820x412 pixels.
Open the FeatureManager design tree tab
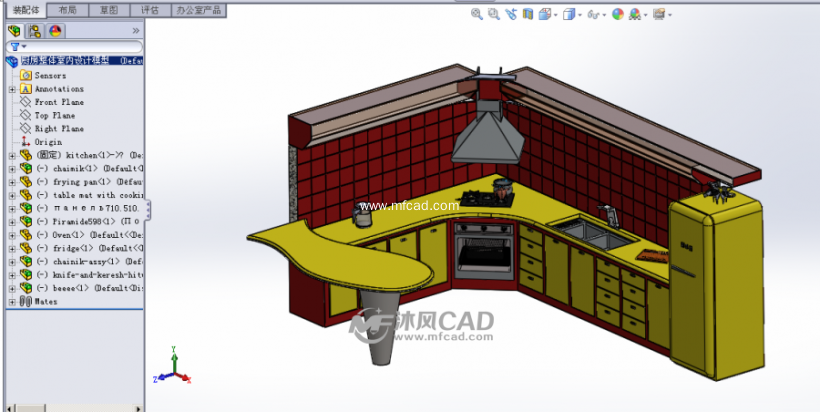[14, 31]
